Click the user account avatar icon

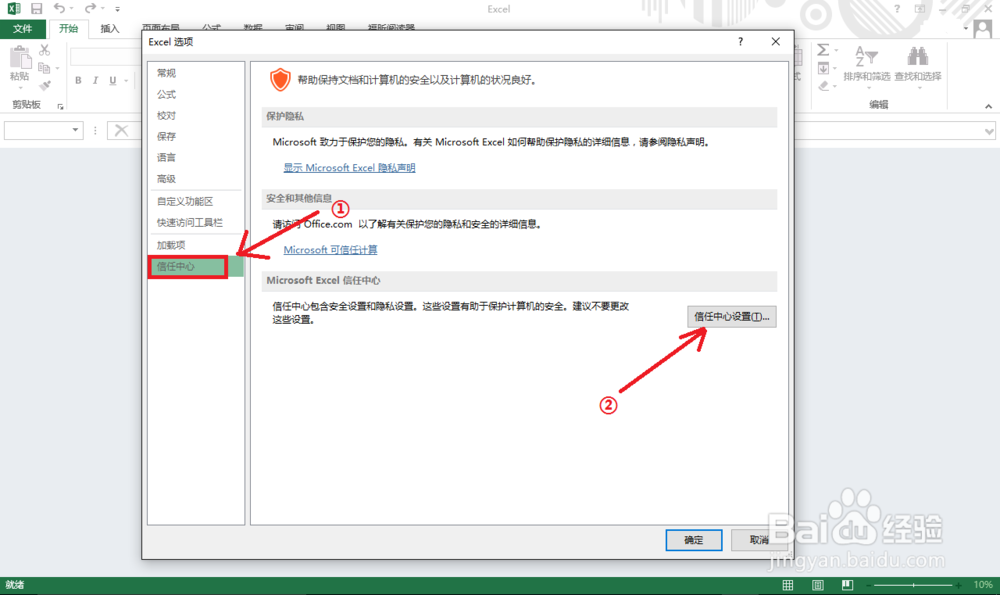[x=983, y=29]
